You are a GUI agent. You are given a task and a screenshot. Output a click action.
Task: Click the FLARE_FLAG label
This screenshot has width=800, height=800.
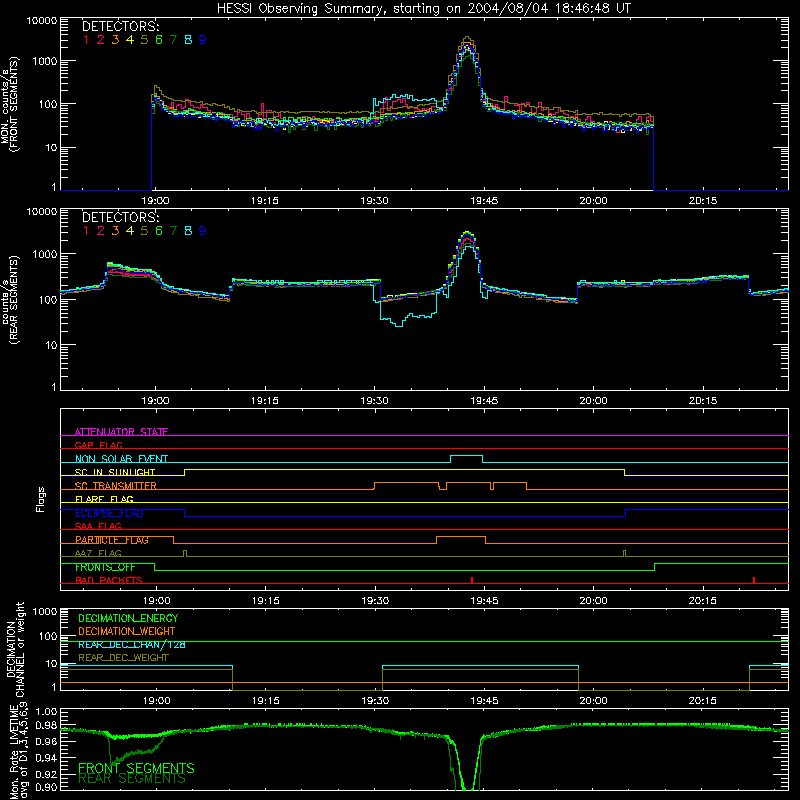(x=104, y=499)
